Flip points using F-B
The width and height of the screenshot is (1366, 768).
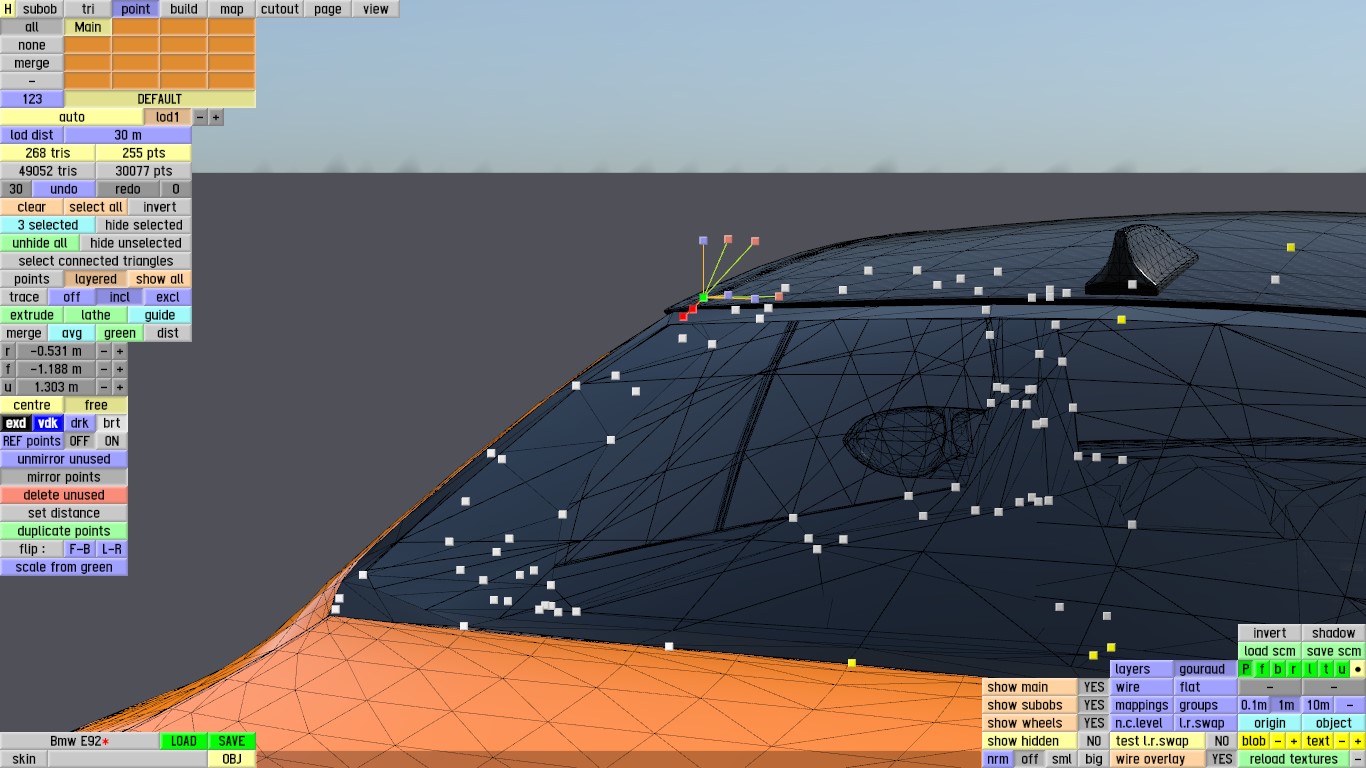tap(80, 549)
